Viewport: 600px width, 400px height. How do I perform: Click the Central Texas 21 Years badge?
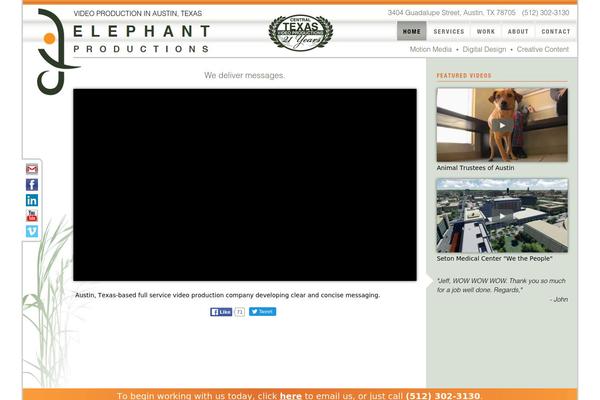[301, 33]
